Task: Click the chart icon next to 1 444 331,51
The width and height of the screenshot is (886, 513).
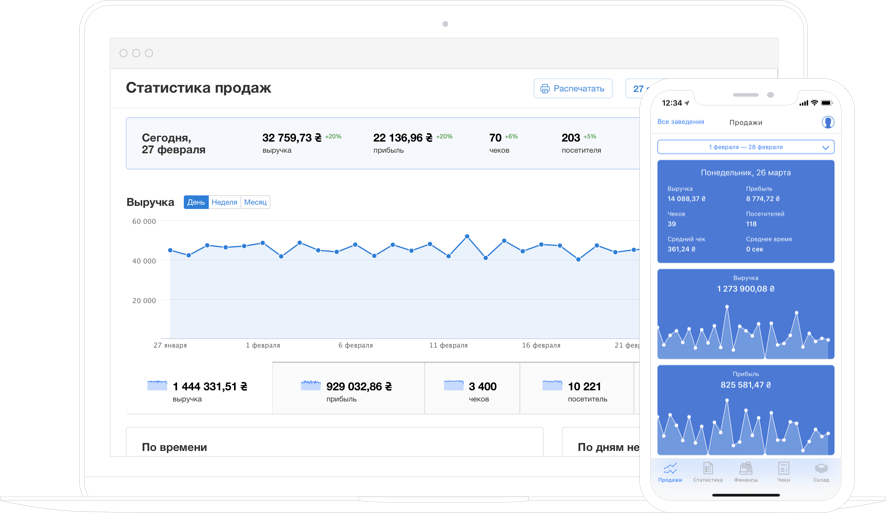Action: tap(157, 385)
